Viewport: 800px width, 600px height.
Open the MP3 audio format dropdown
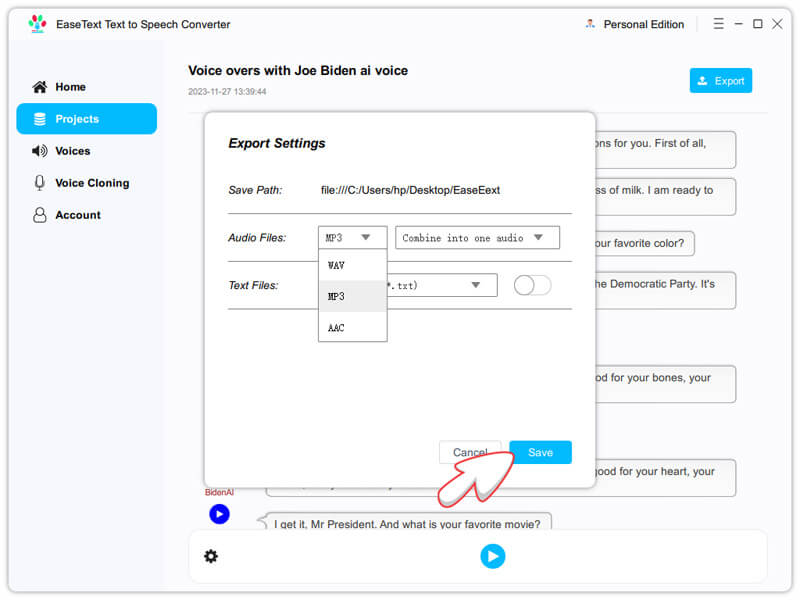click(x=352, y=237)
